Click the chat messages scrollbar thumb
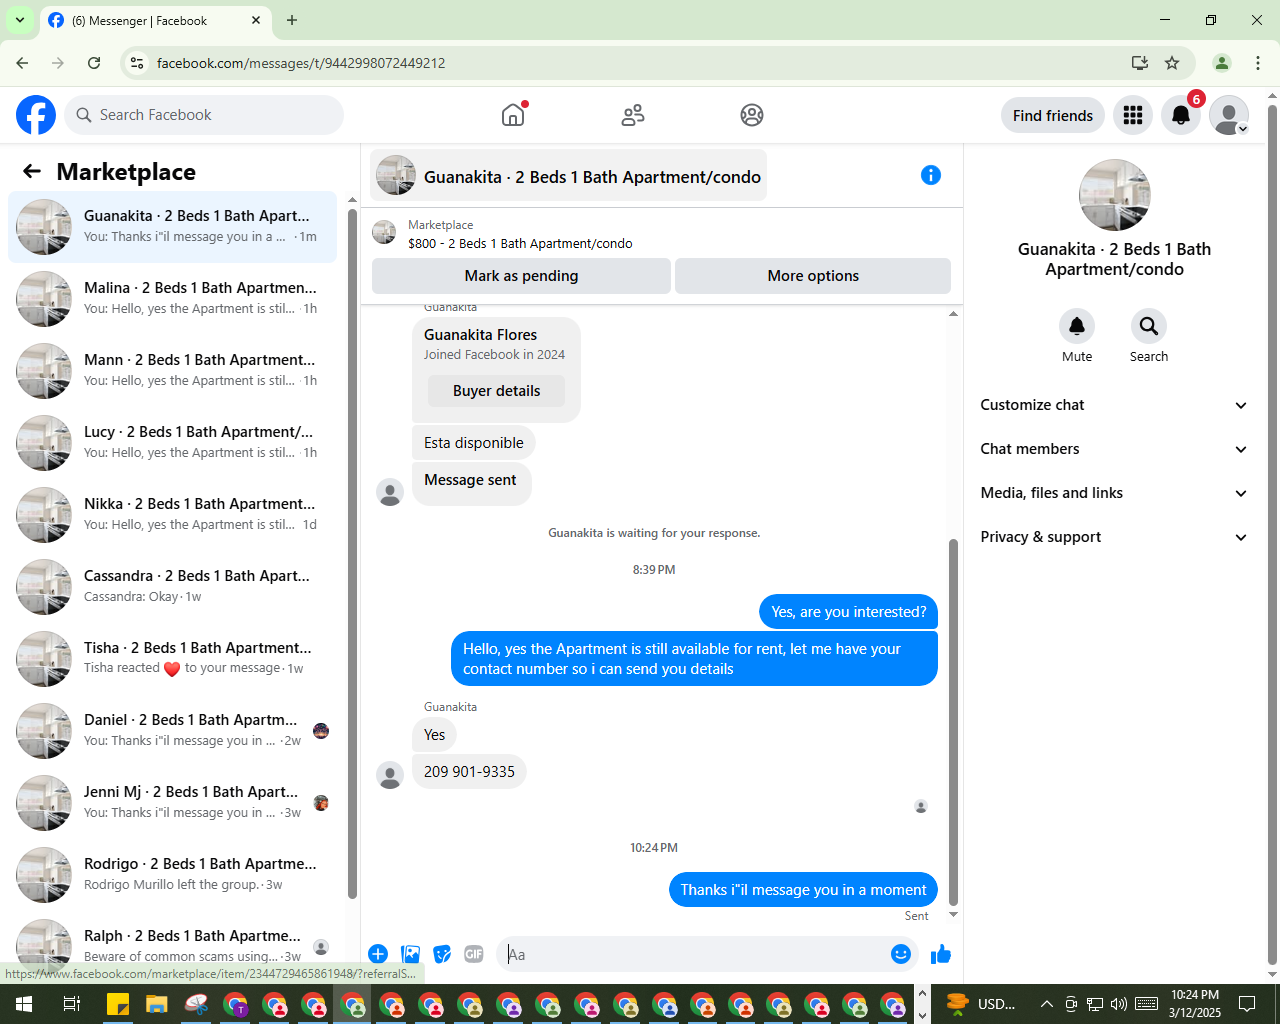The image size is (1280, 1024). 953,722
